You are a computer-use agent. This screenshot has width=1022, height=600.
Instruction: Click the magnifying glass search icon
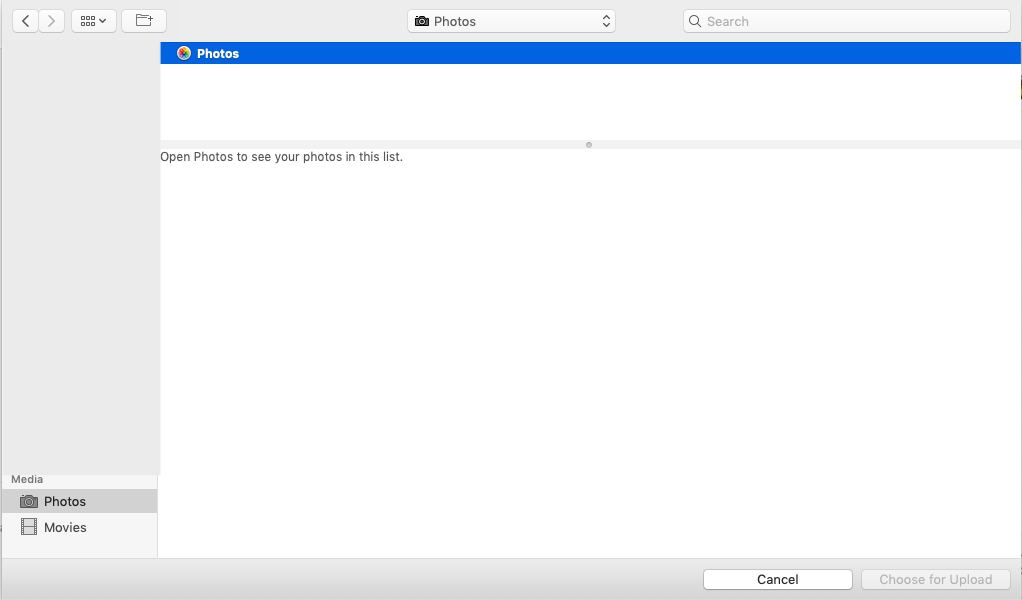click(x=695, y=21)
